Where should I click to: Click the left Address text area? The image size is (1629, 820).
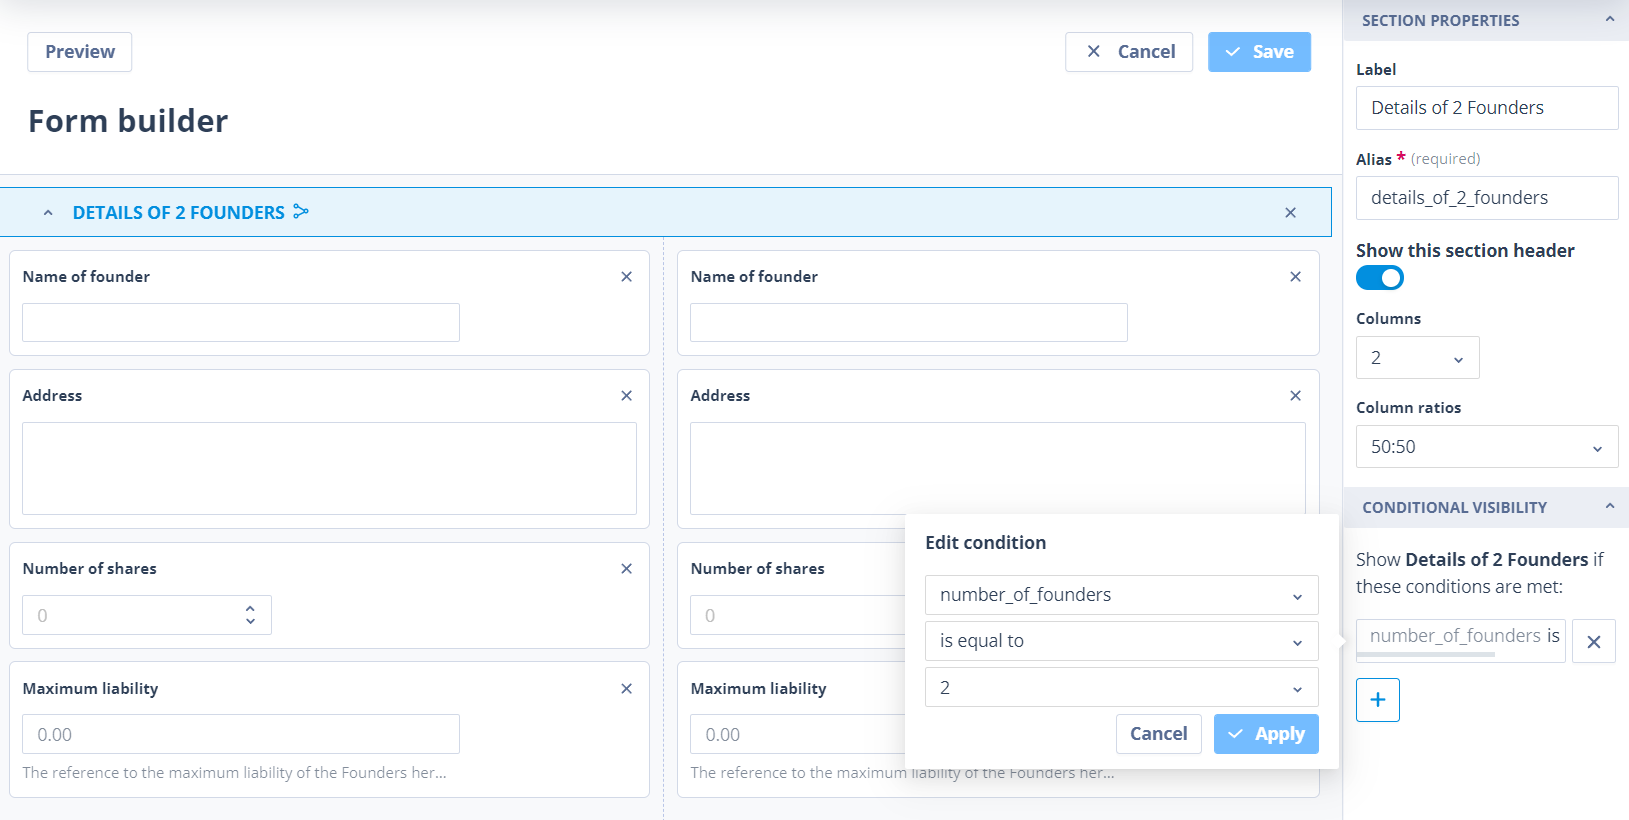[x=329, y=469]
